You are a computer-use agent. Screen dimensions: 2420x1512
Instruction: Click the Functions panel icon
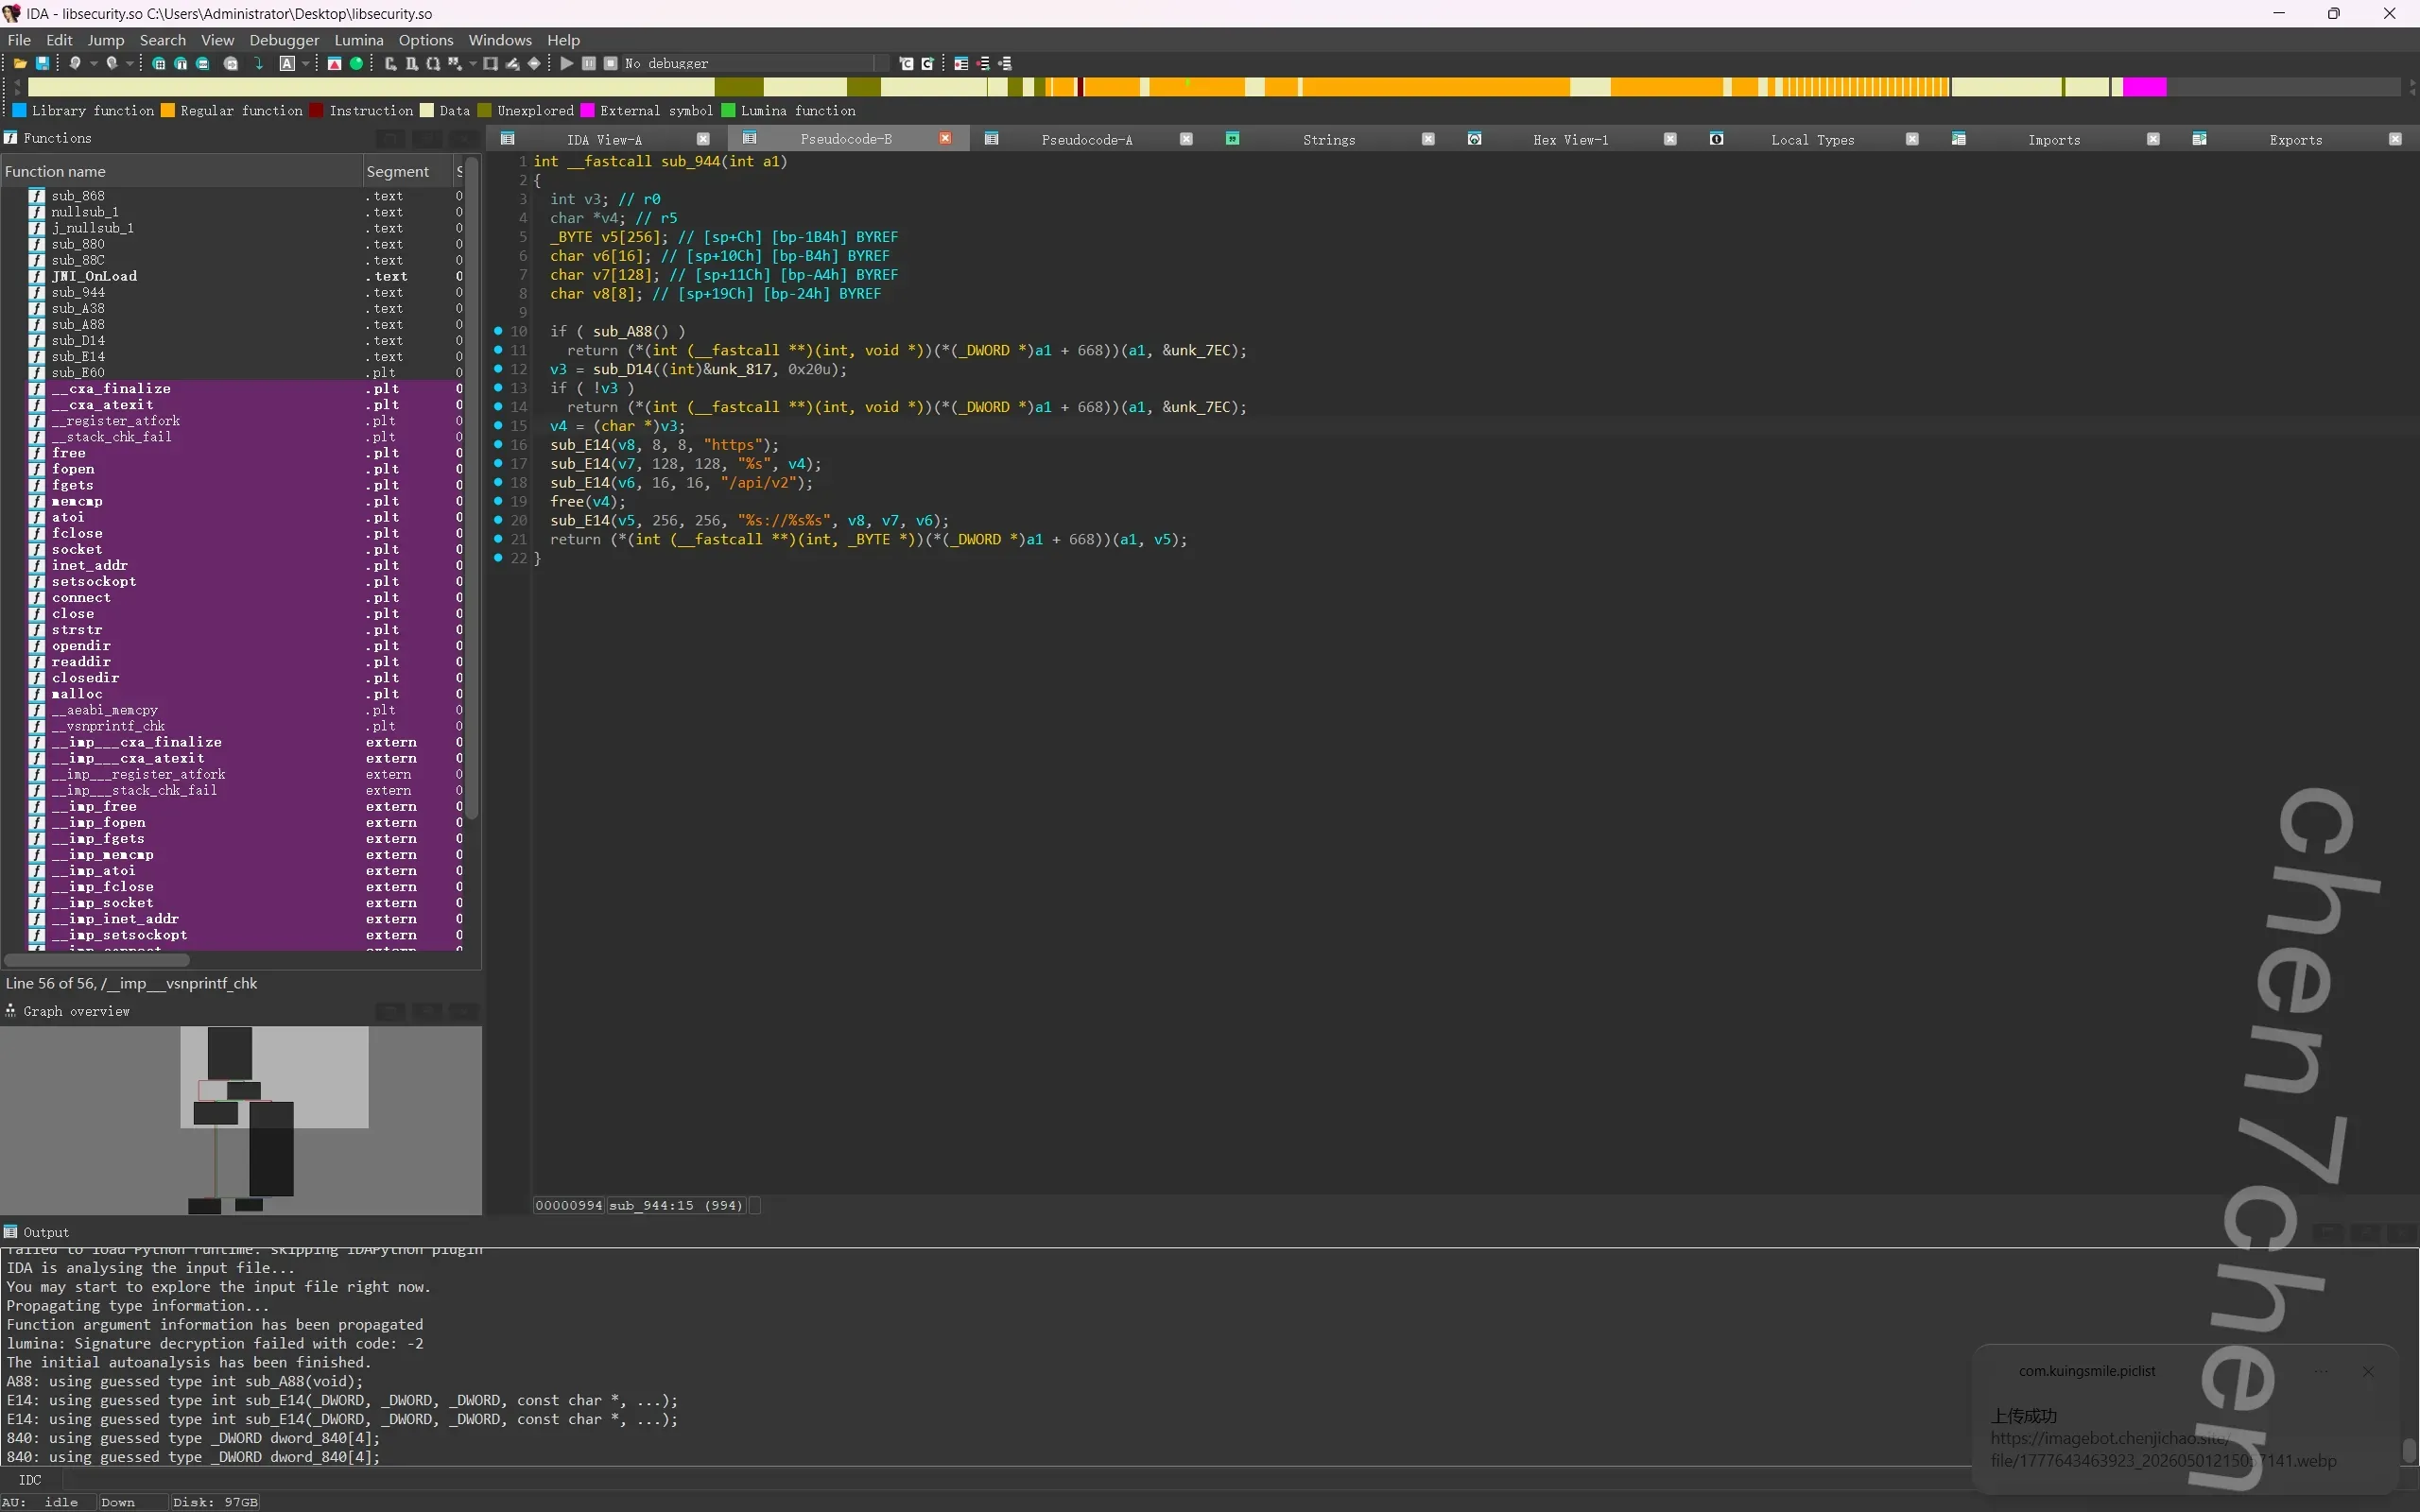[11, 138]
